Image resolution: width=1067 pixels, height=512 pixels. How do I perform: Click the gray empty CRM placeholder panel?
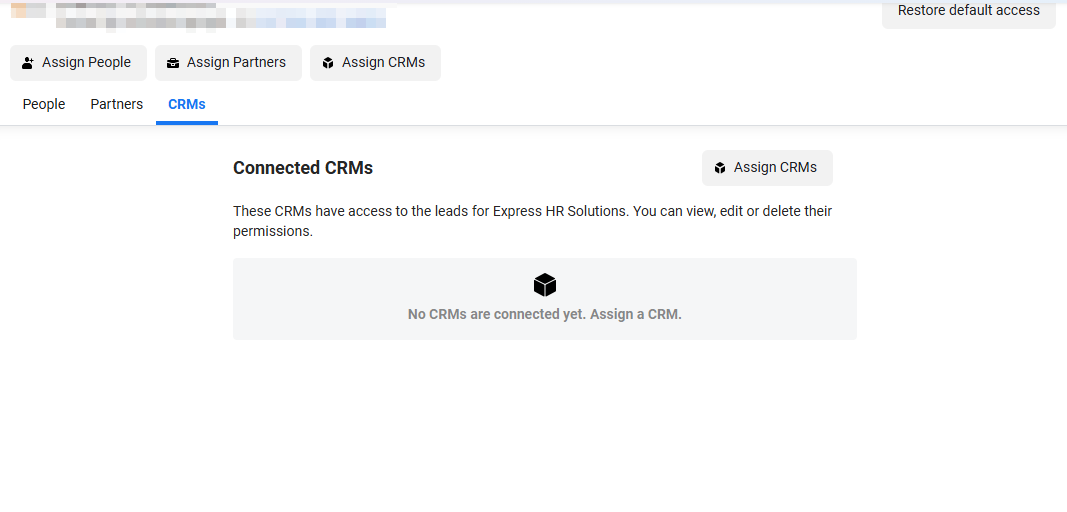pyautogui.click(x=544, y=299)
